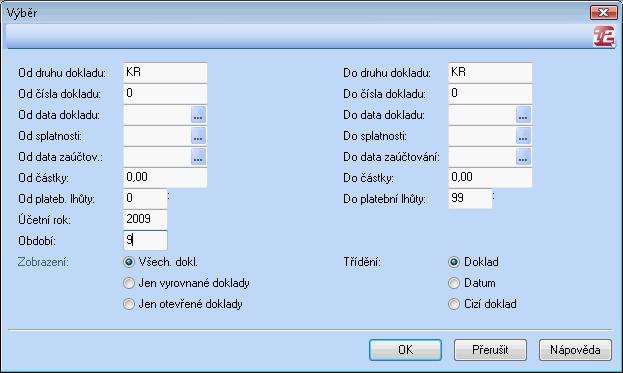623x373 pixels.
Task: Cancel with the Přerušit button
Action: [x=490, y=350]
